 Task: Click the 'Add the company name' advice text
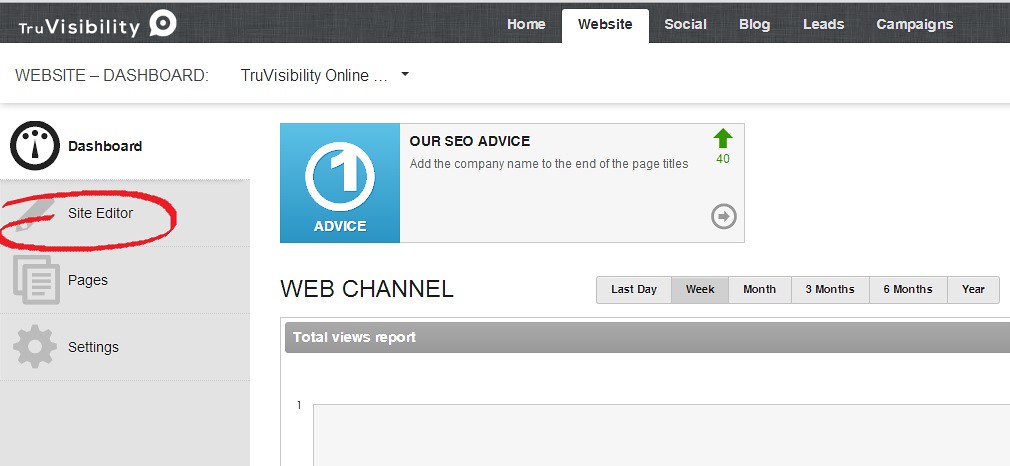point(549,164)
